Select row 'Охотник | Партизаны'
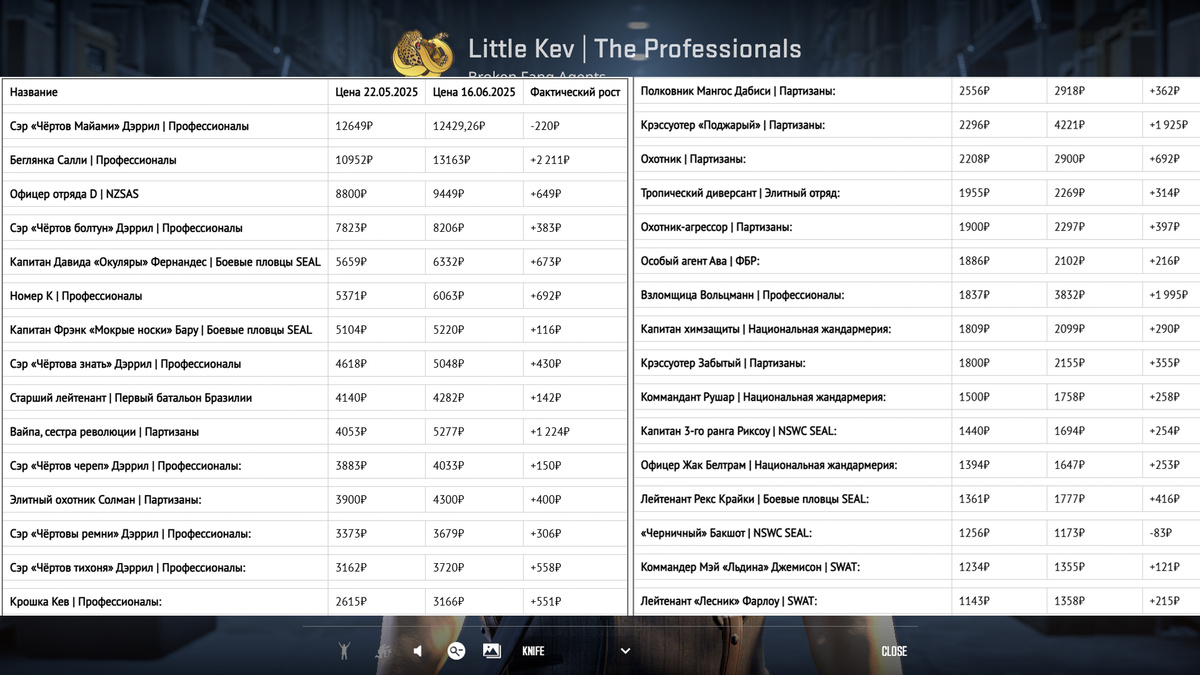1200x675 pixels. click(917, 159)
